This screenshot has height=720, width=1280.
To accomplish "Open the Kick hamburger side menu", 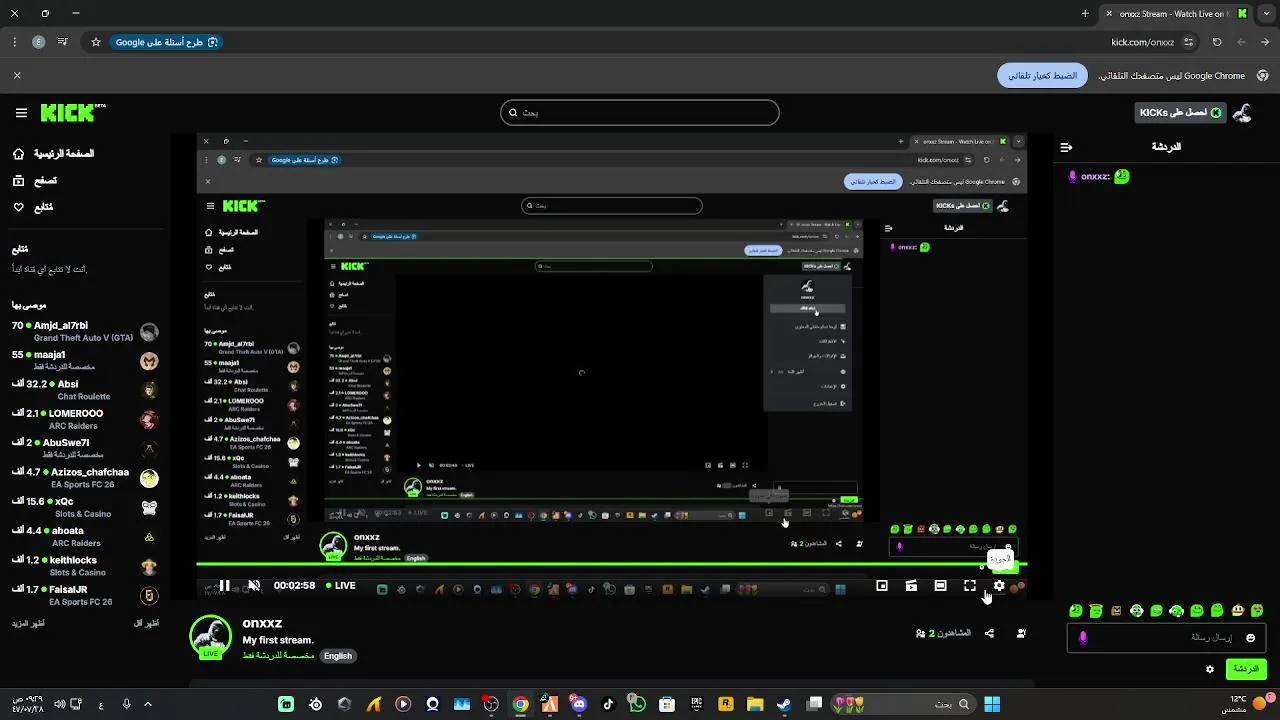I will pos(21,113).
